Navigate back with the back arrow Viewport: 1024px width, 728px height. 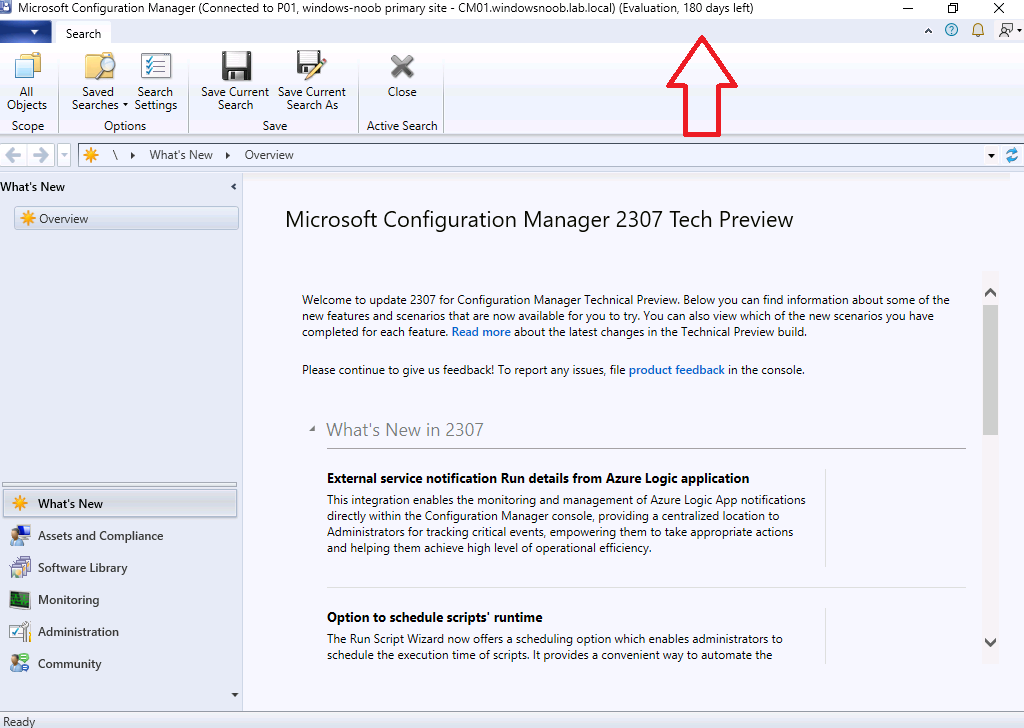click(x=13, y=155)
